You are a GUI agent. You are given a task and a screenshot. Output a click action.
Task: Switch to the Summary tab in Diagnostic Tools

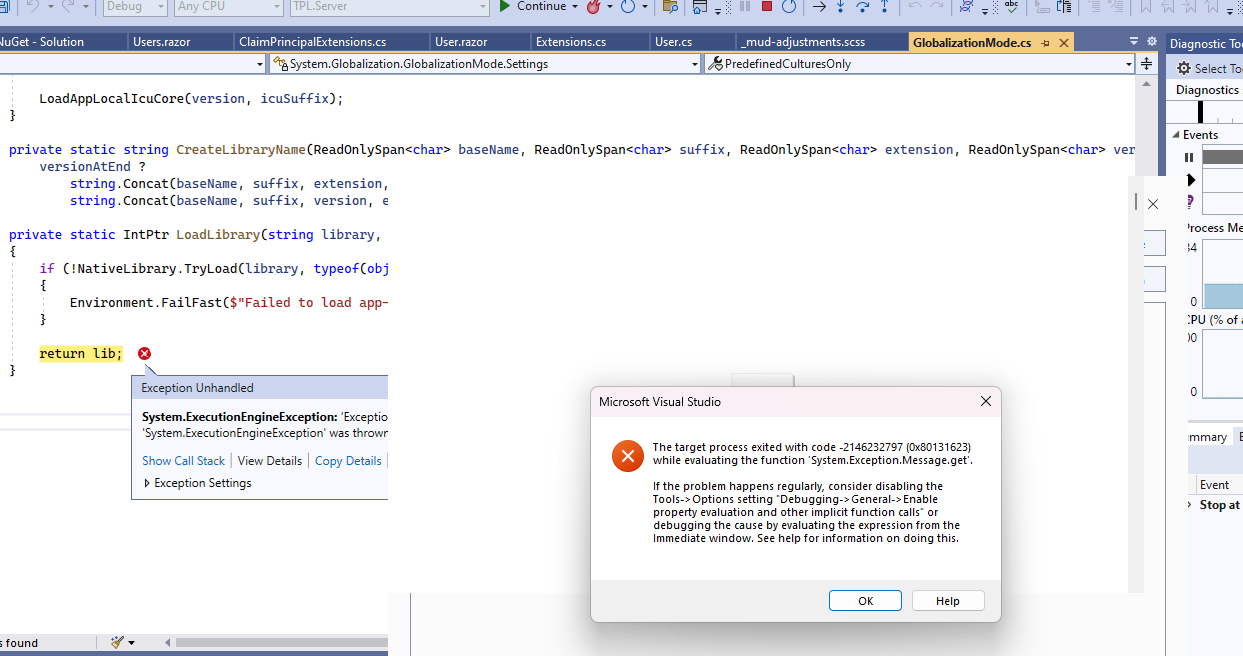(1206, 436)
